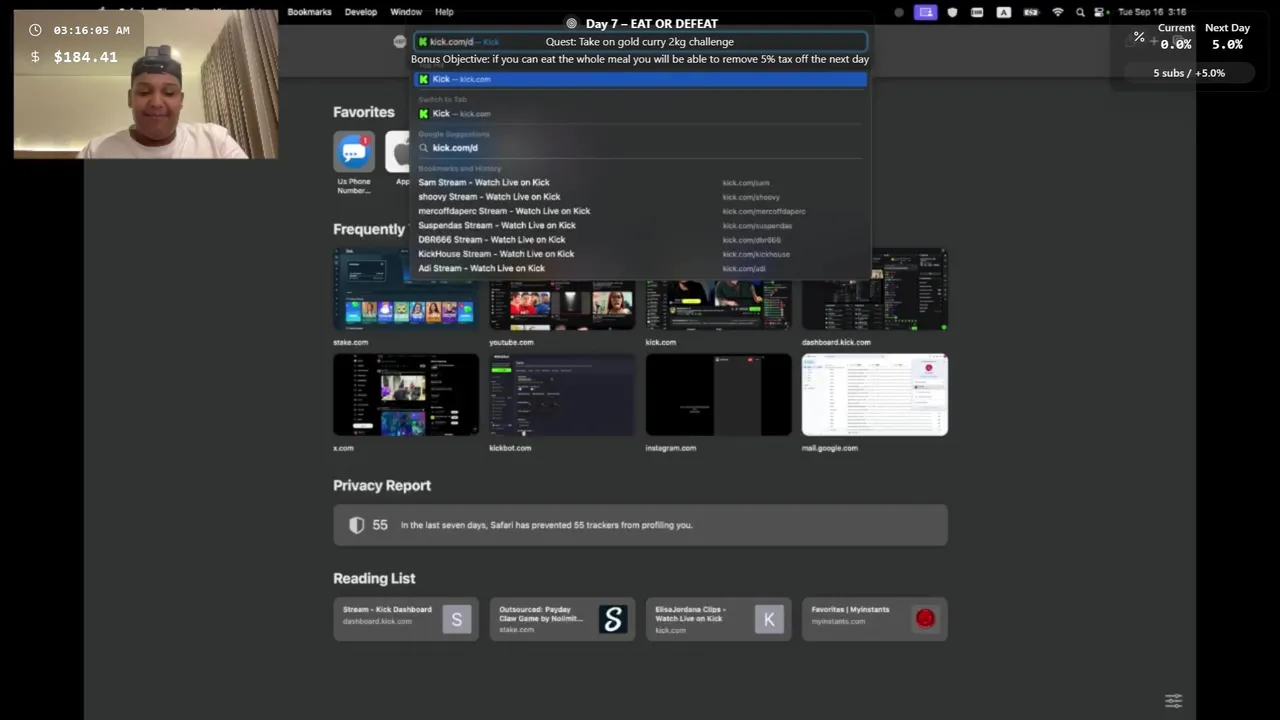Click the 'Favorites' section heading
1280x720 pixels.
tap(364, 113)
